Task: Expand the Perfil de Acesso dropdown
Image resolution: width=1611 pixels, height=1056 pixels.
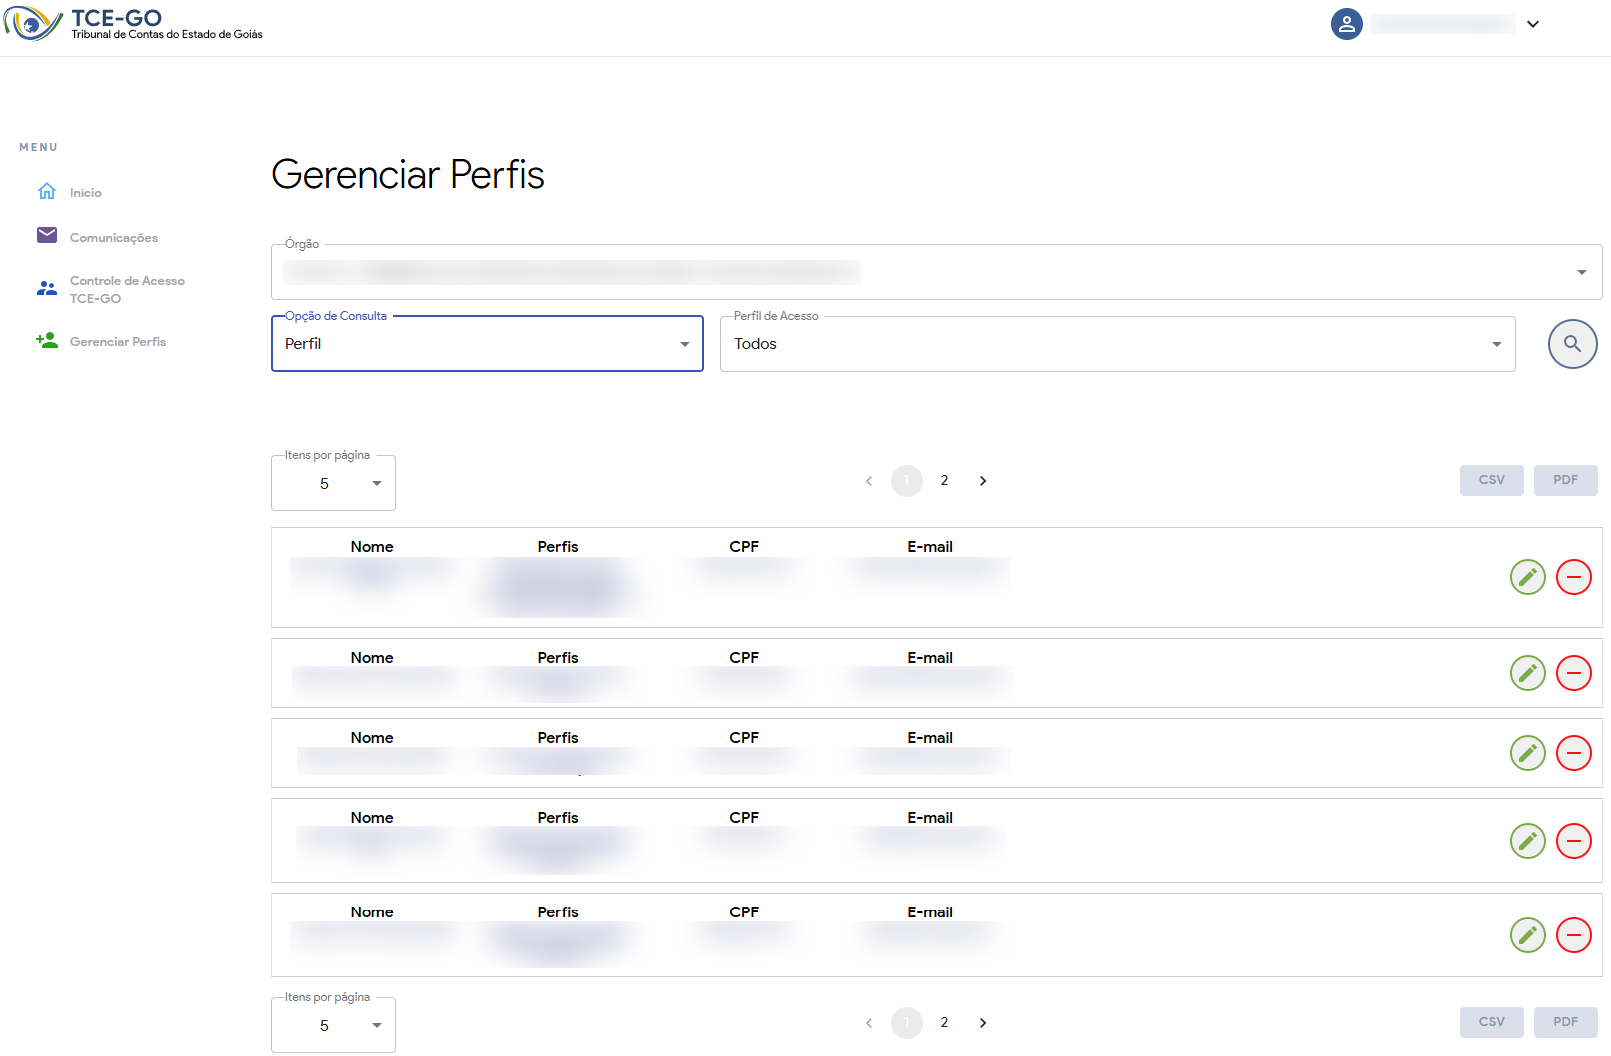Action: click(1117, 344)
